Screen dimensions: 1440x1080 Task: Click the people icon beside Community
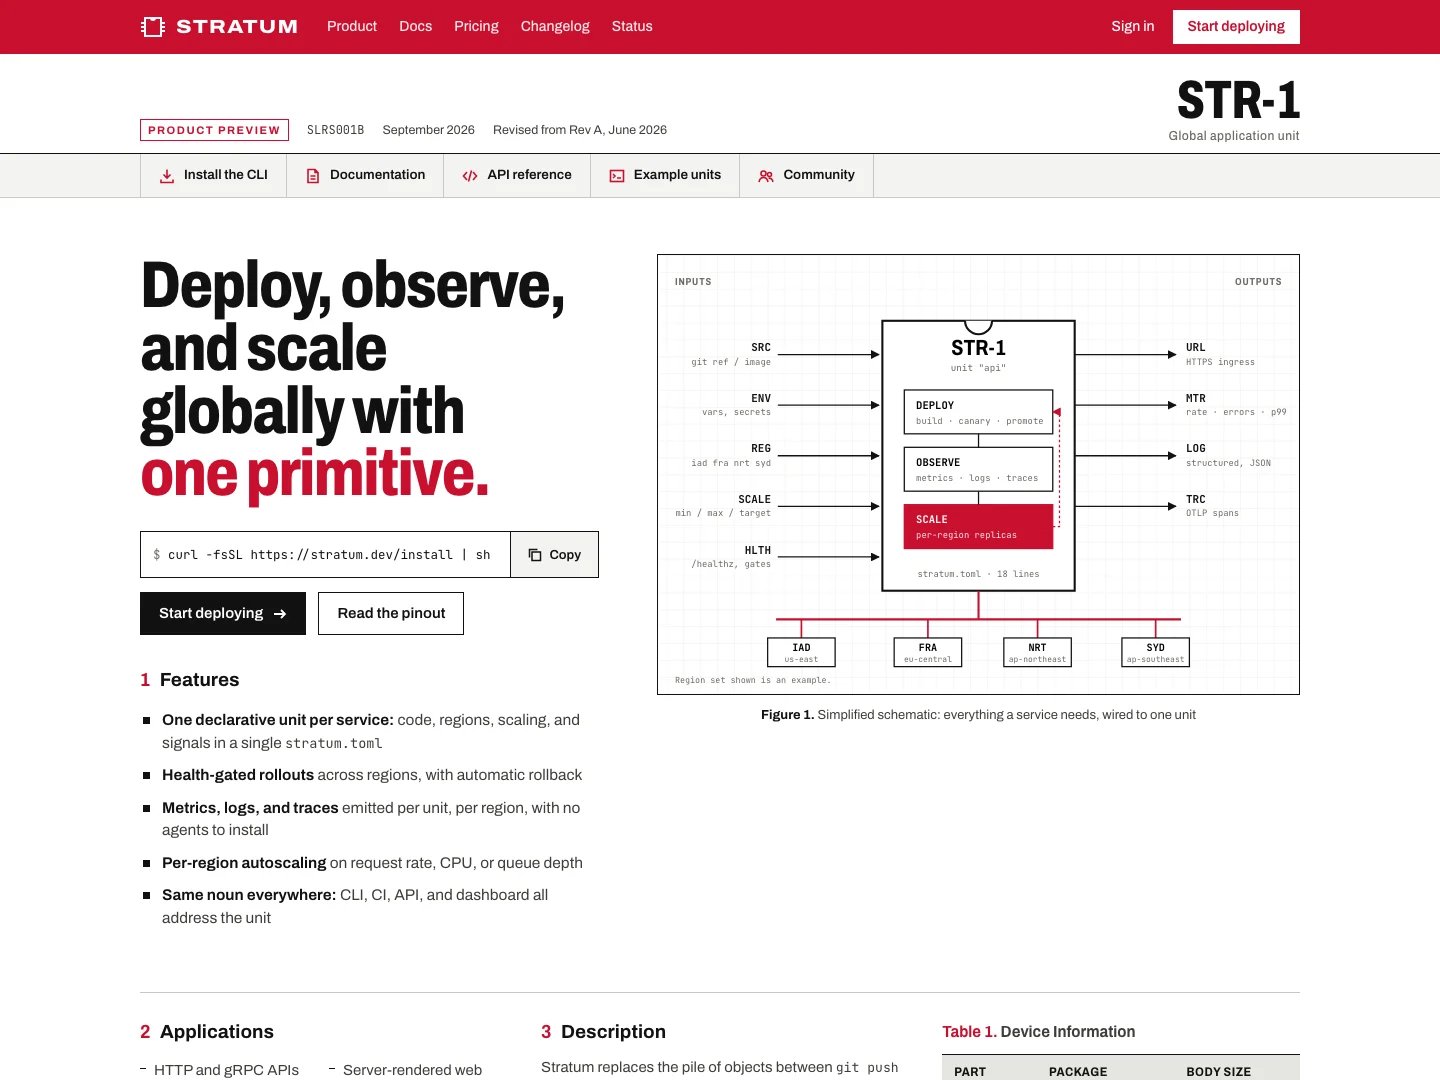point(766,176)
